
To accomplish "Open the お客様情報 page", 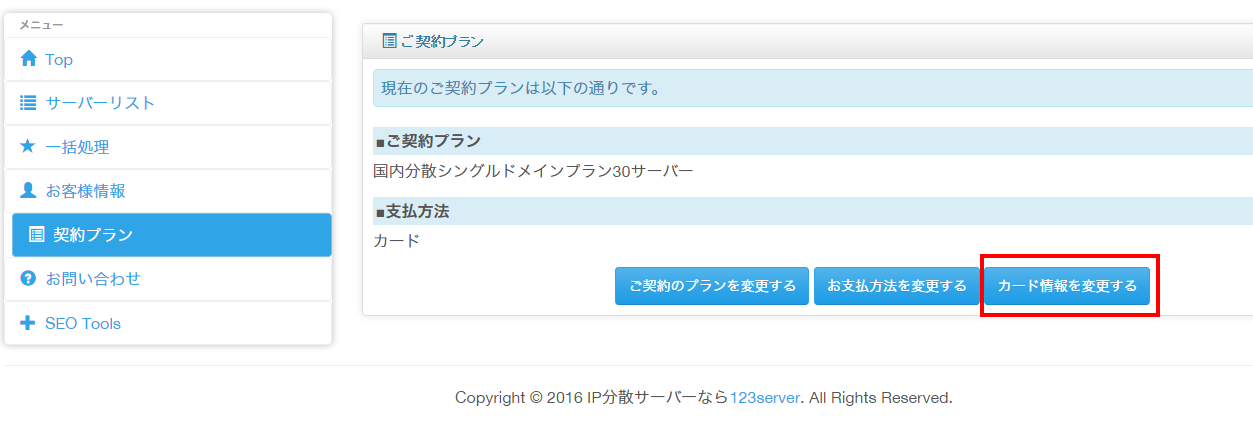I will [x=85, y=191].
